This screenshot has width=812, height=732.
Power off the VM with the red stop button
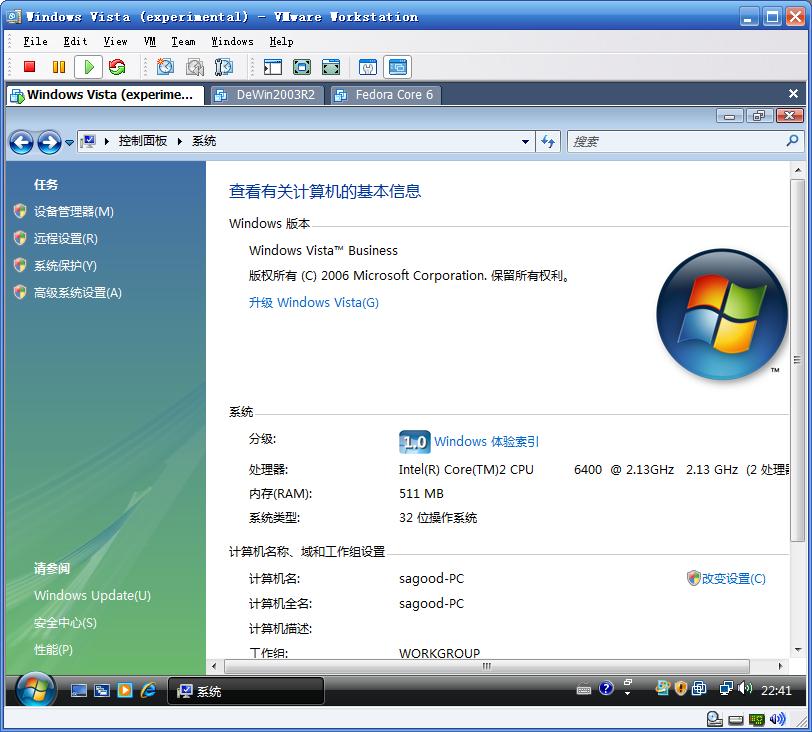coord(30,67)
